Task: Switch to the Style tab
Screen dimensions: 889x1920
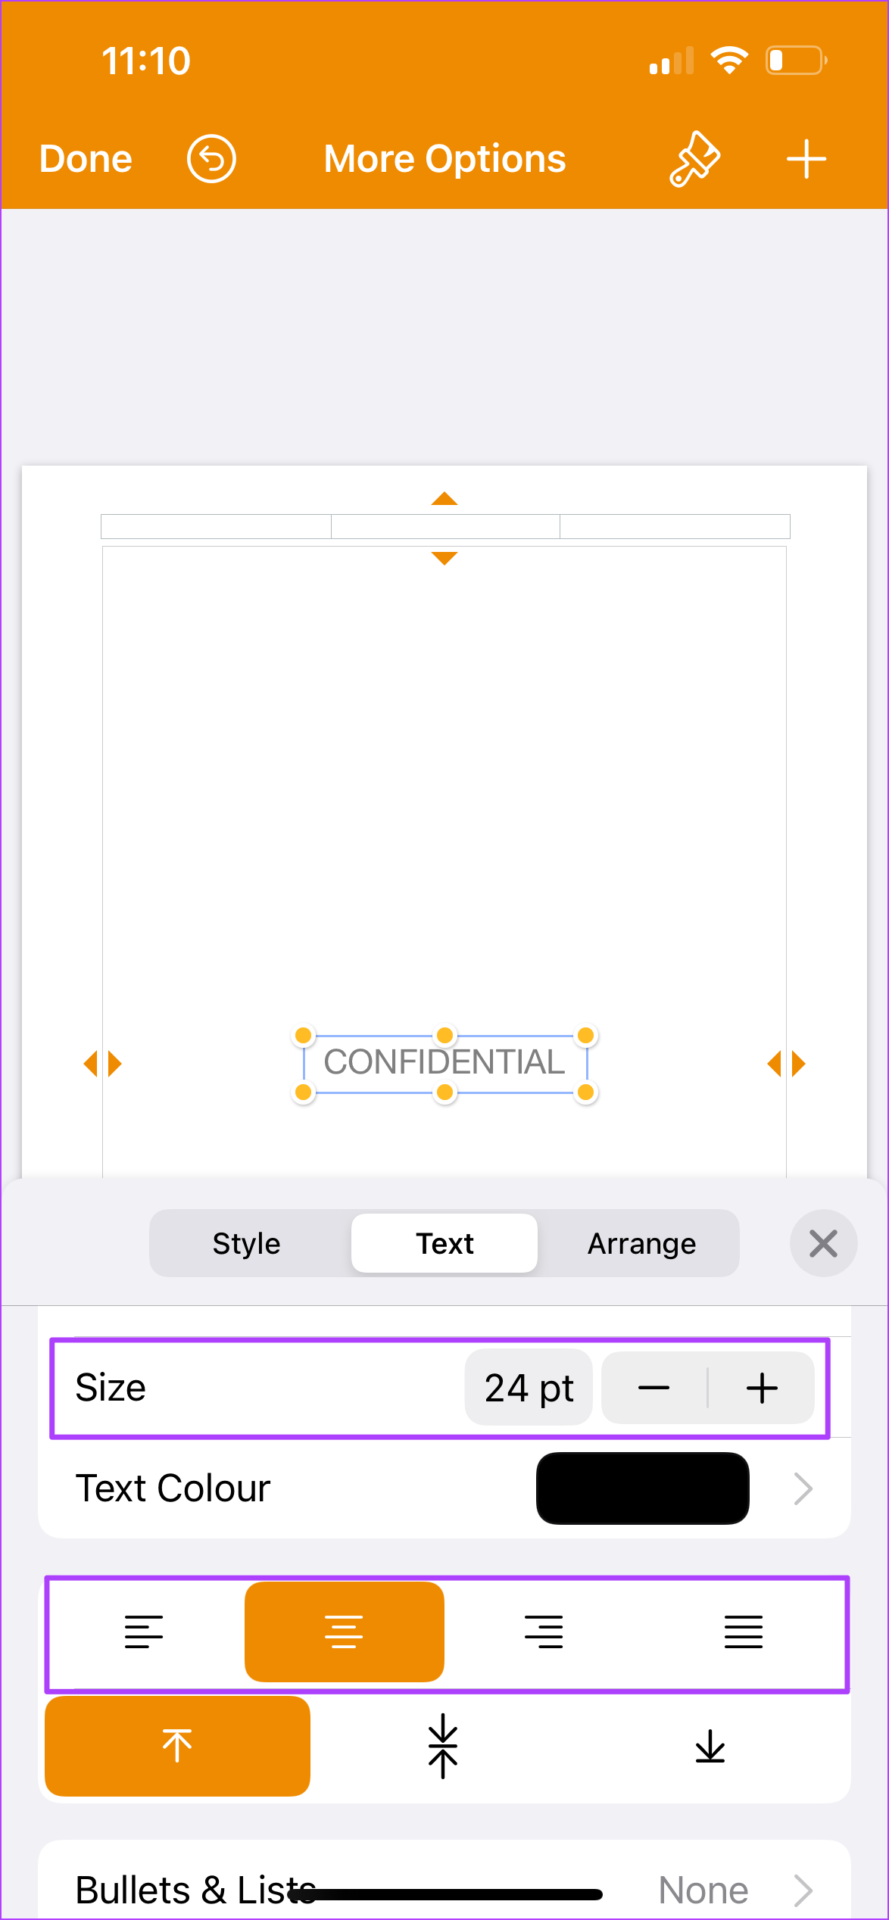Action: click(x=246, y=1243)
